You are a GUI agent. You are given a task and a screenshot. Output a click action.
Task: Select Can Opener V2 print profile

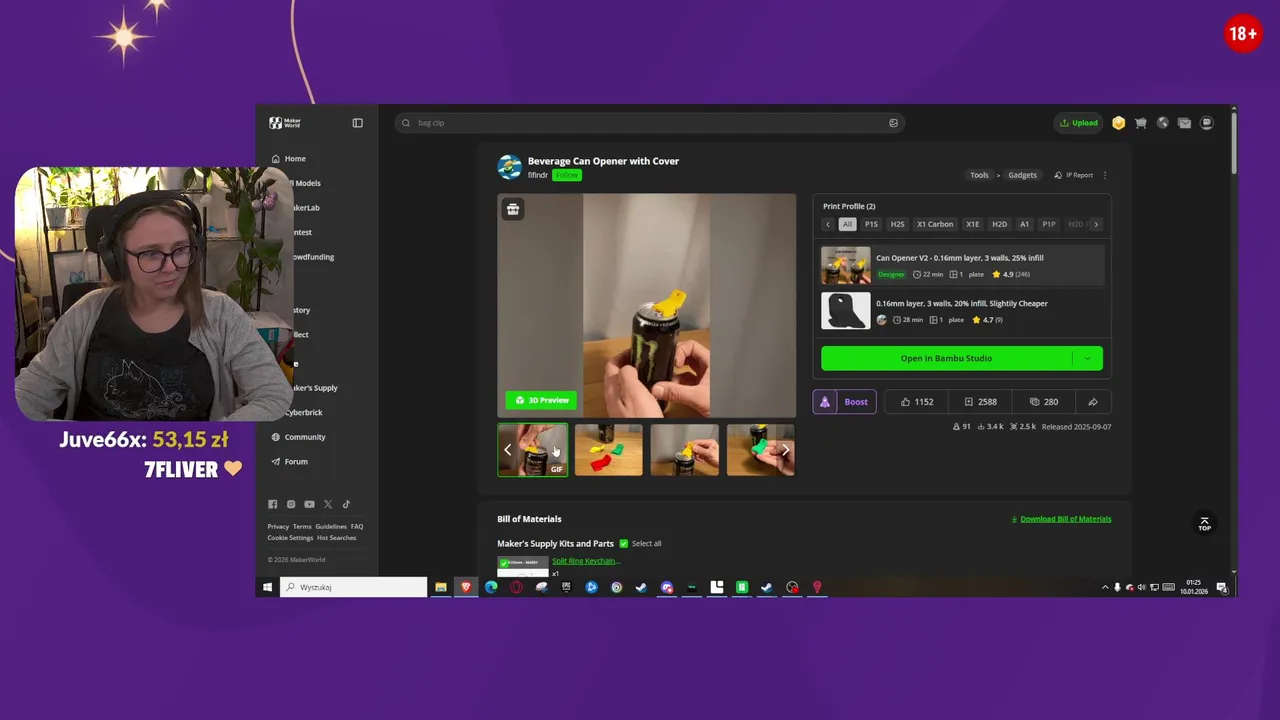click(x=962, y=266)
